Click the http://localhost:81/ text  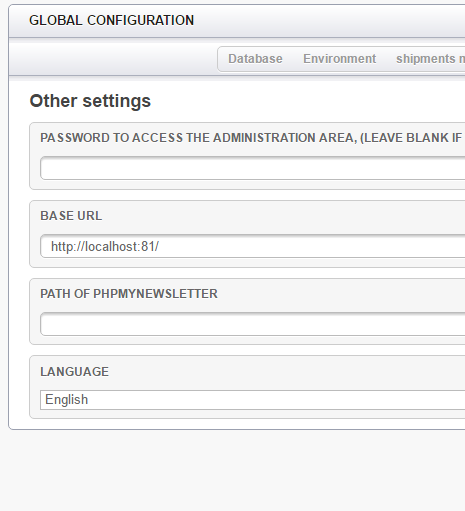[x=105, y=247]
